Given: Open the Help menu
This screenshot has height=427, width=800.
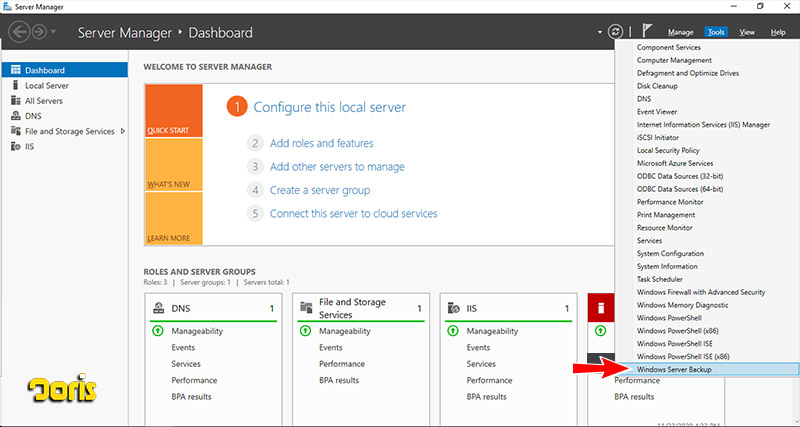Looking at the screenshot, I should click(x=778, y=32).
